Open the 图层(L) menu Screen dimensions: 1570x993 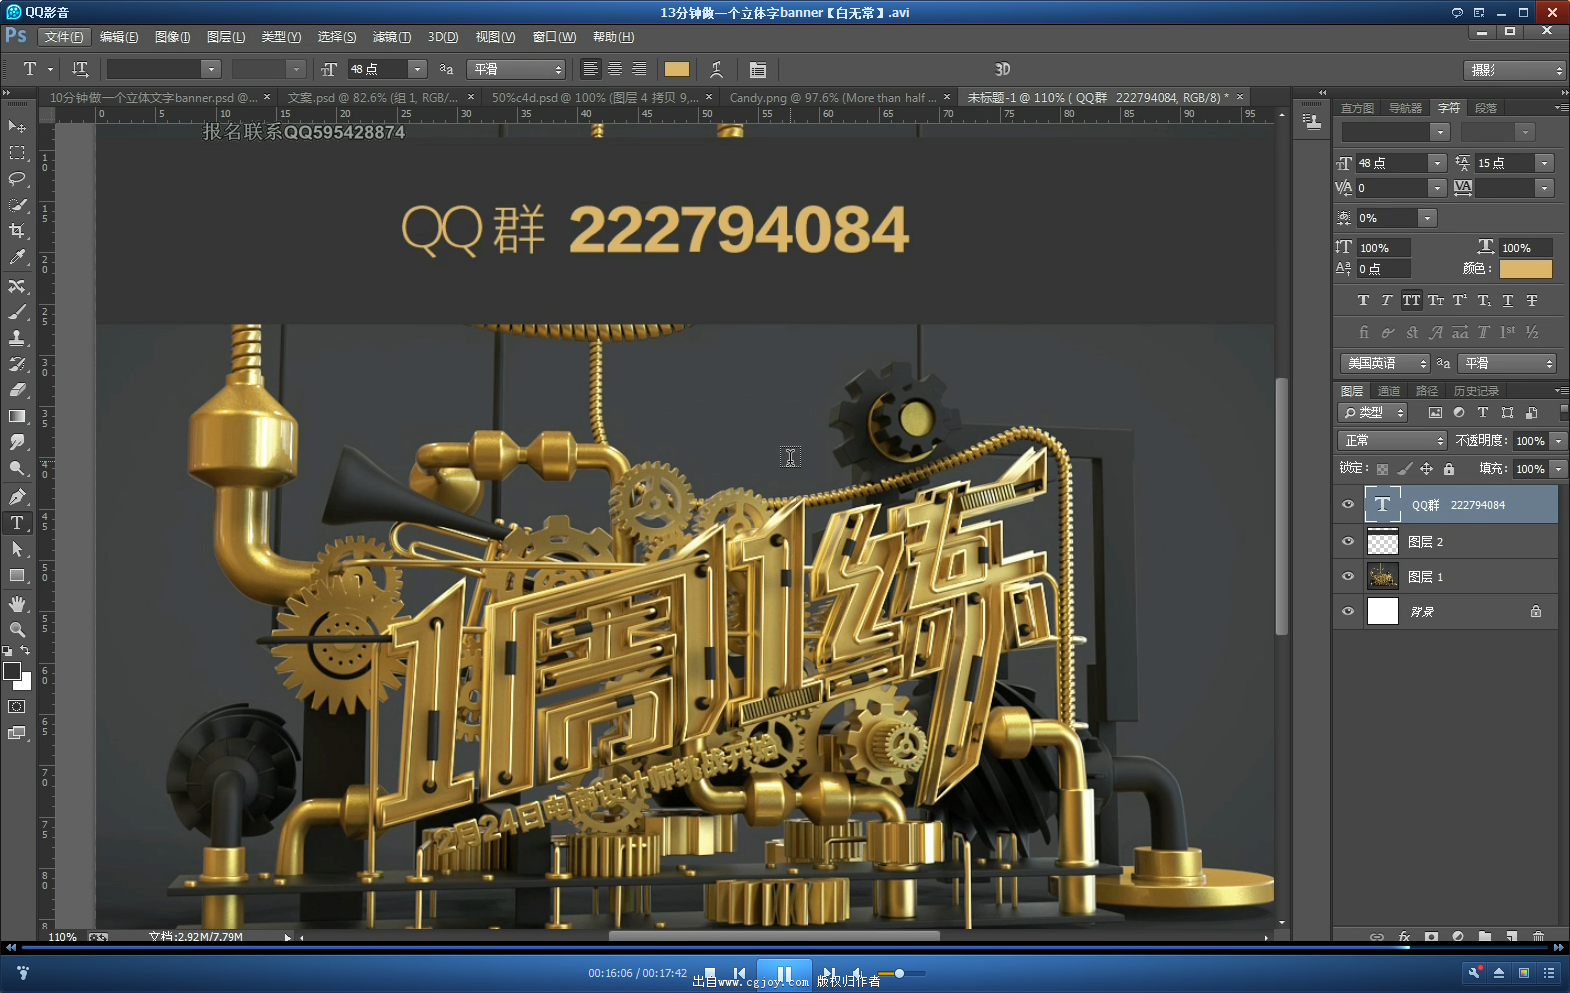pos(225,37)
